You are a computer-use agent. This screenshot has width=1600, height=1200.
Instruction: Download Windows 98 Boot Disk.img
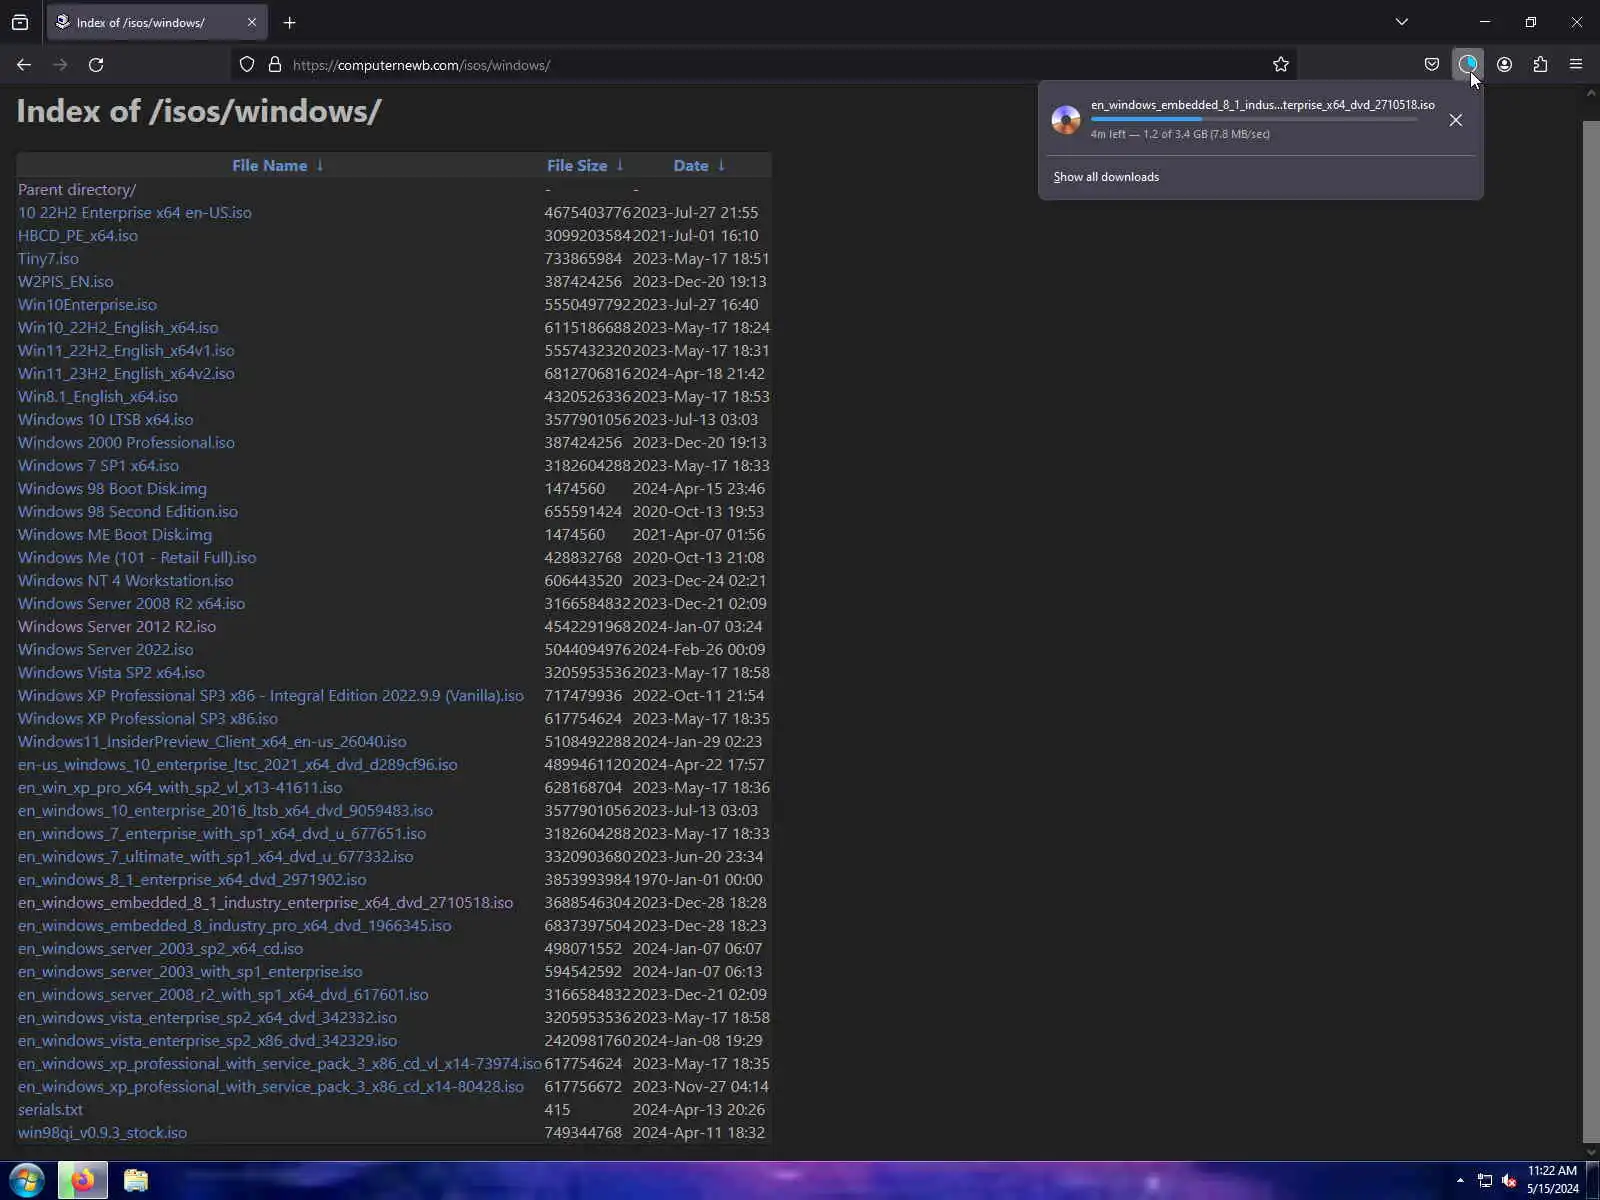pyautogui.click(x=112, y=489)
